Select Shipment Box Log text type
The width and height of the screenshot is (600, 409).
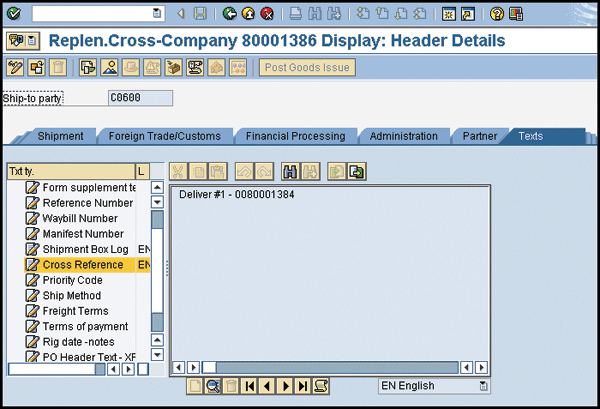pyautogui.click(x=85, y=249)
